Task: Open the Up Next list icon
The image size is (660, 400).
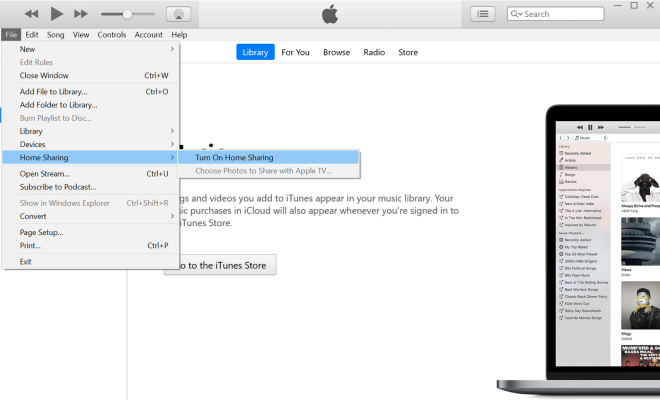Action: click(x=482, y=14)
